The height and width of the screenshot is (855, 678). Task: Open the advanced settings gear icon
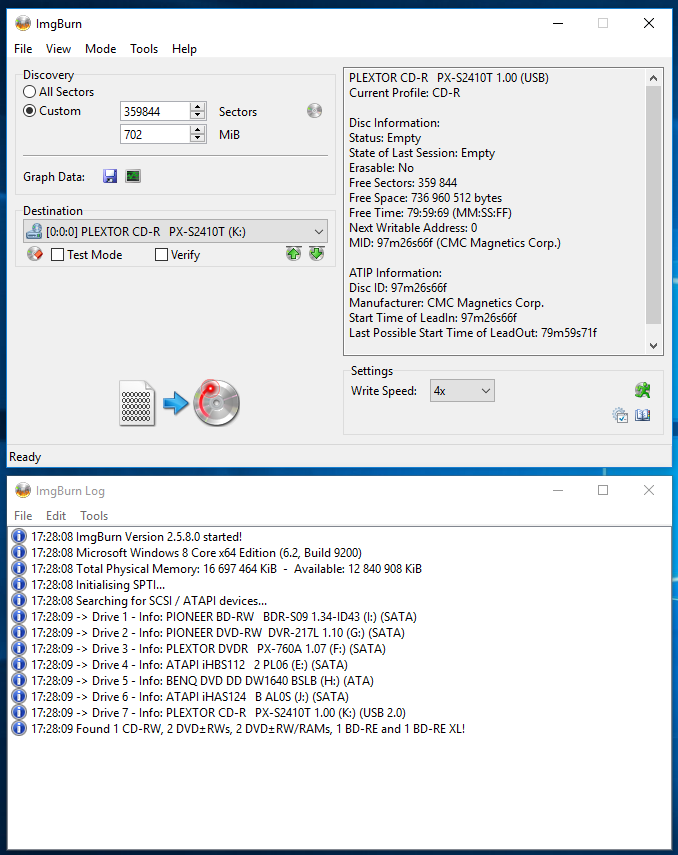click(620, 416)
